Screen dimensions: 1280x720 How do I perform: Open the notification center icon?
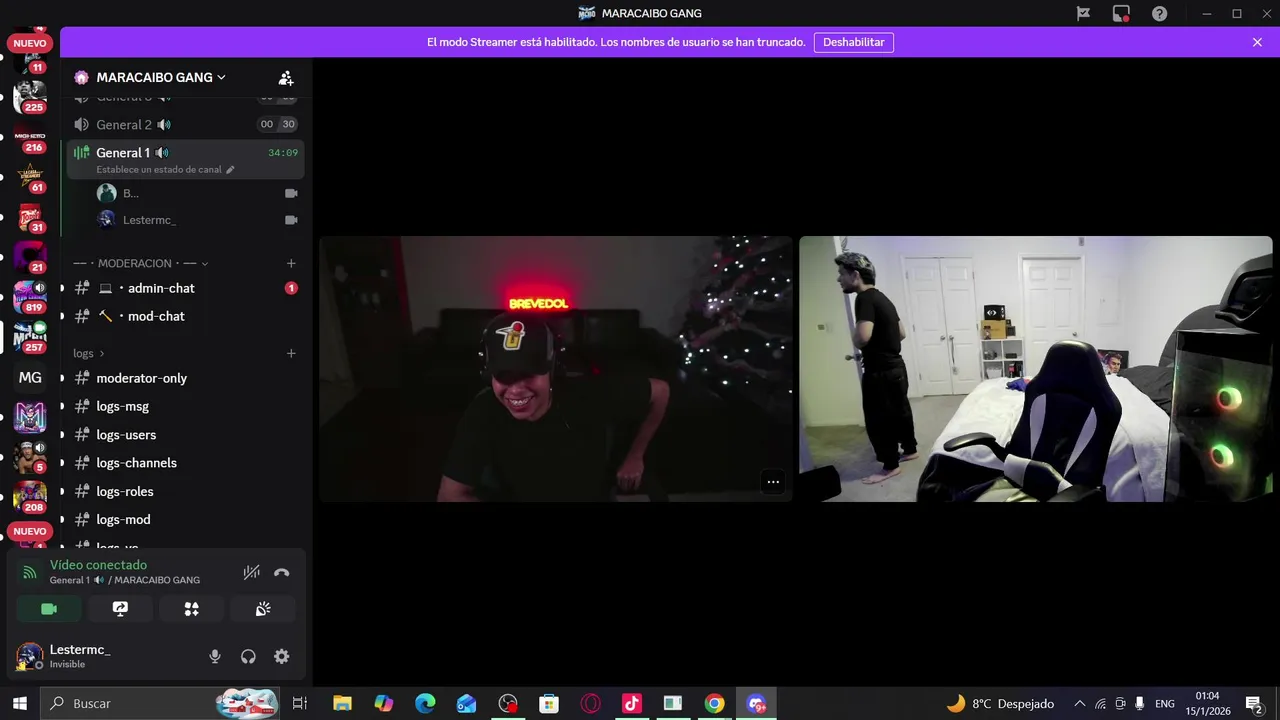[1253, 703]
